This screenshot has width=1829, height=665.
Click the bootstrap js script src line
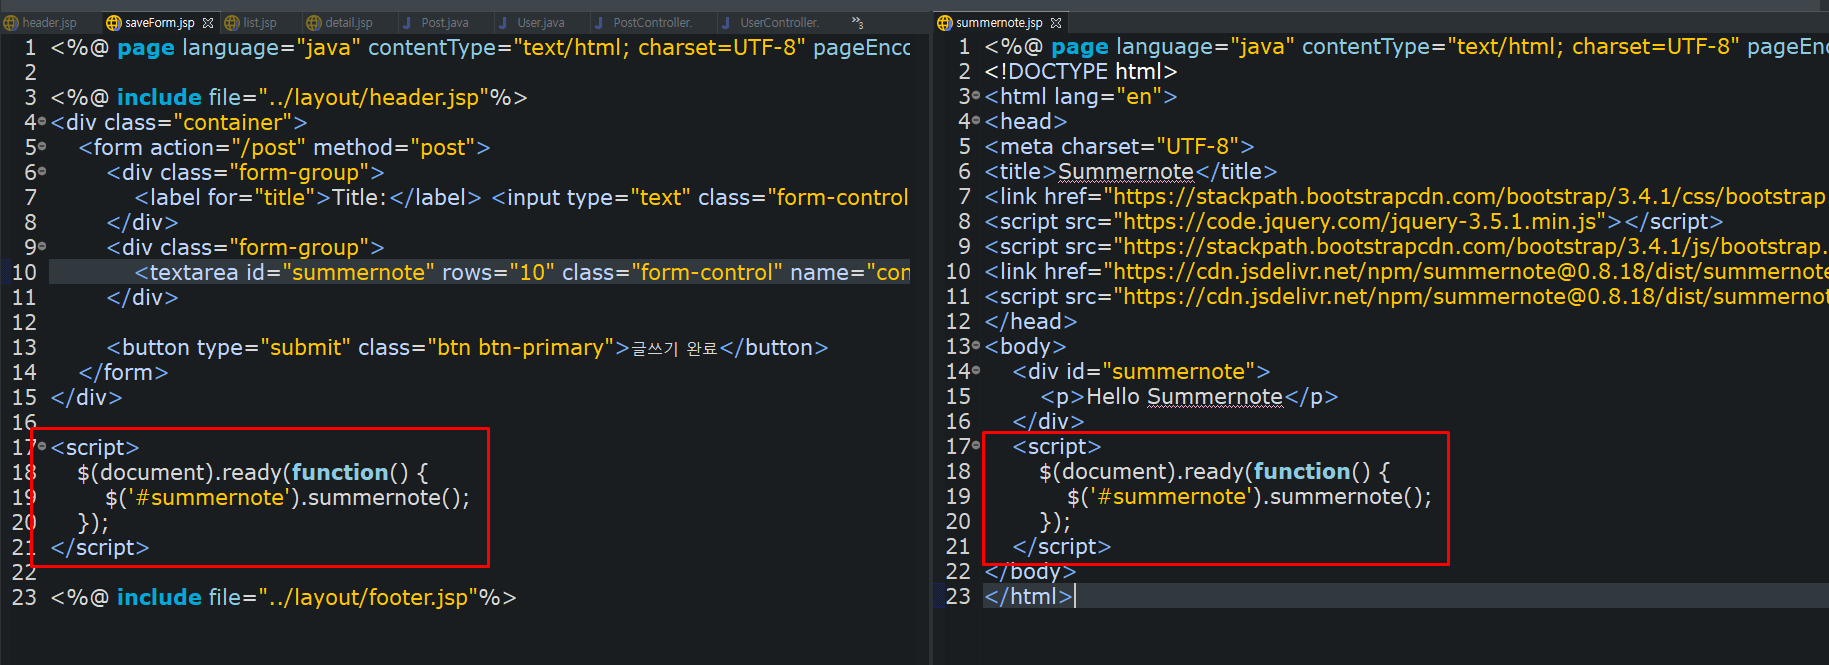1405,246
